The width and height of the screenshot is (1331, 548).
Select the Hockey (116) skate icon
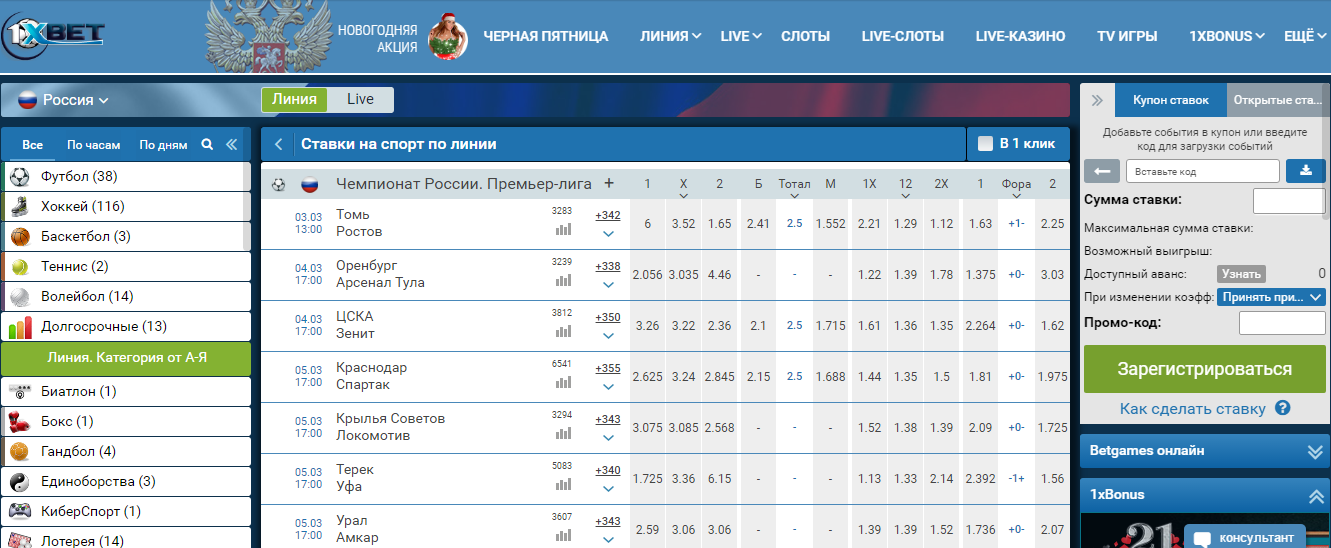point(20,207)
